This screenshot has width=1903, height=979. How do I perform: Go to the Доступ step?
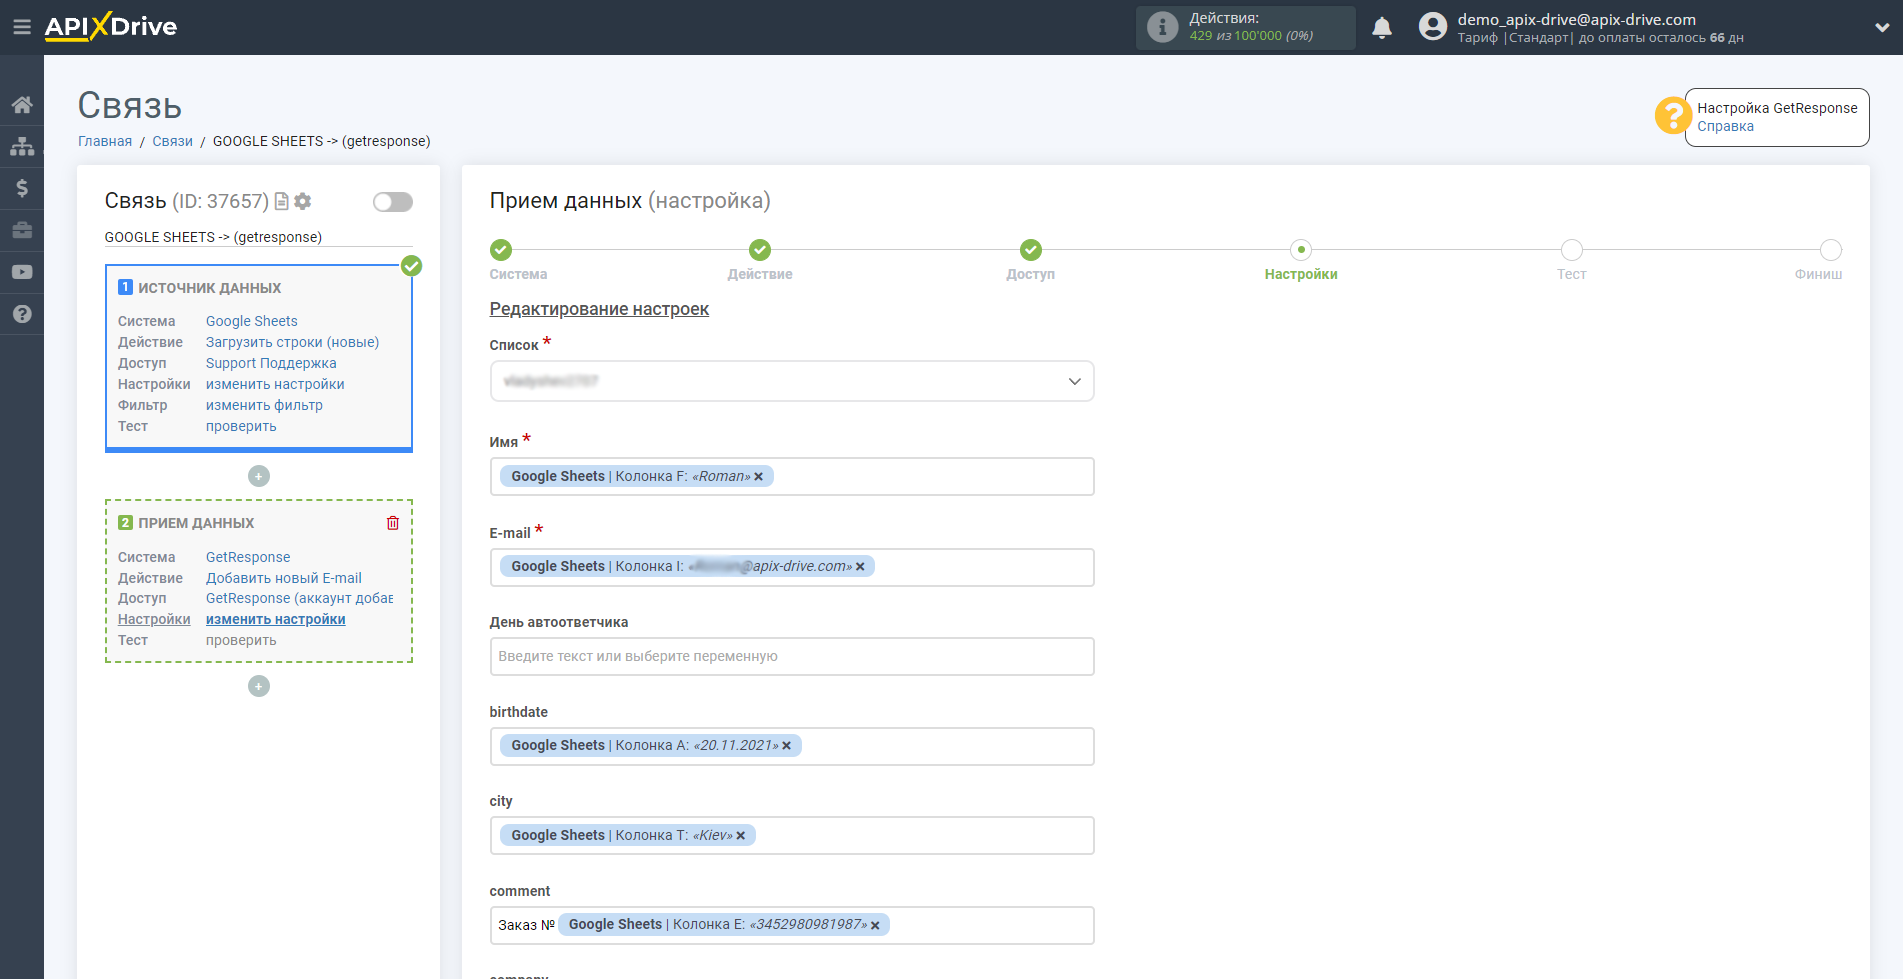1031,250
